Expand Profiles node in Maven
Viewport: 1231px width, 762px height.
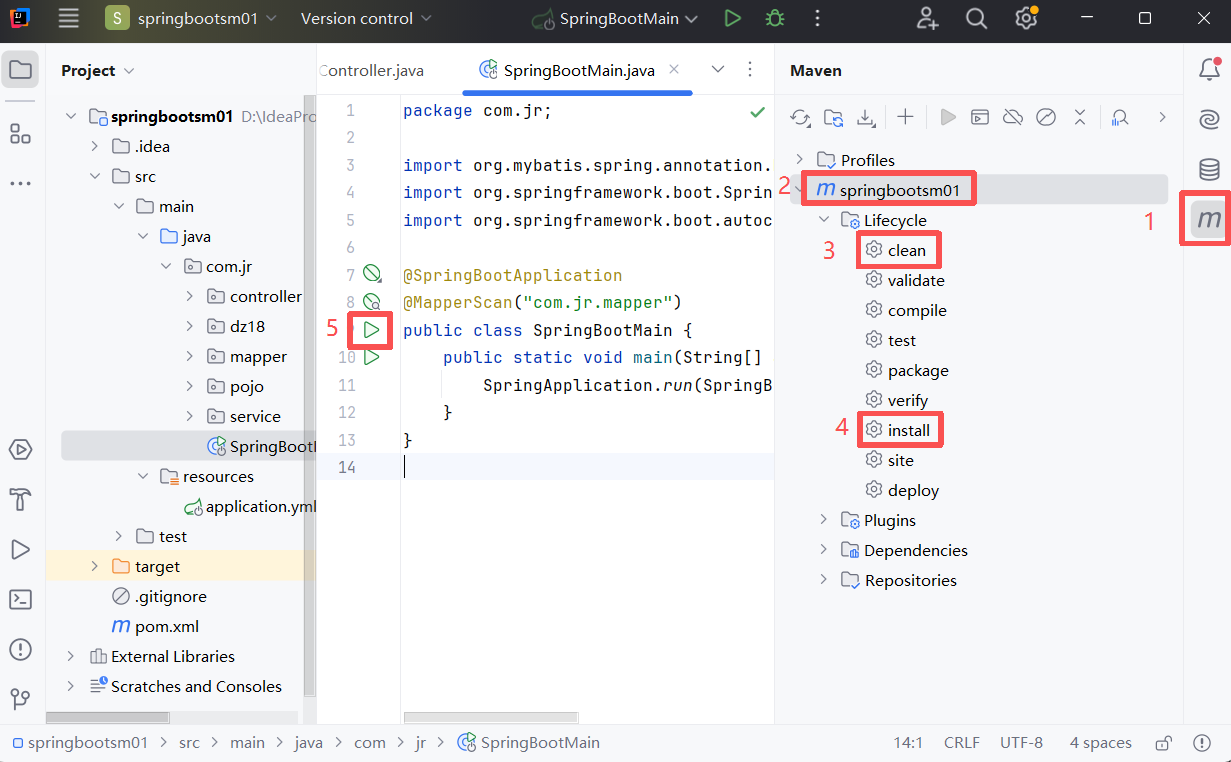[x=799, y=160]
